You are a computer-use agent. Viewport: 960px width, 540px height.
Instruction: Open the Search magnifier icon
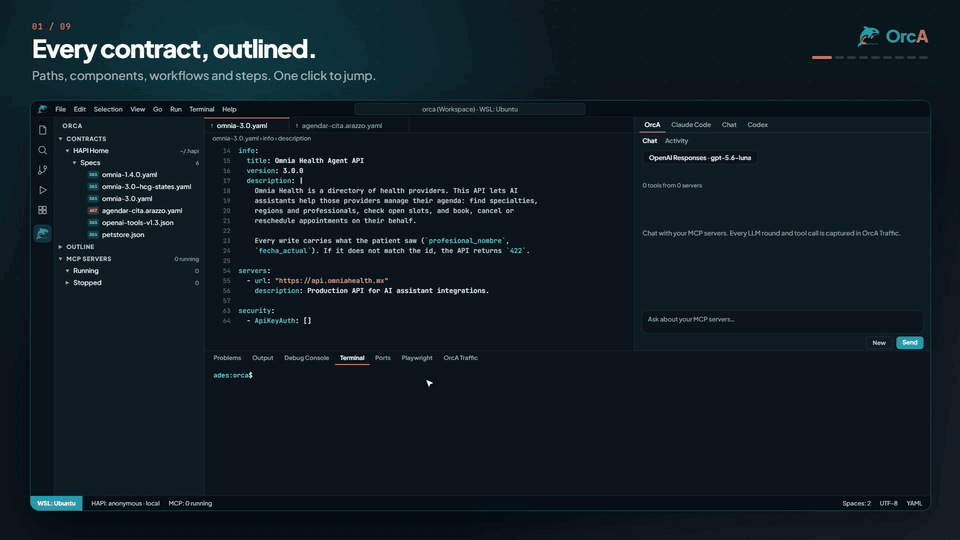pyautogui.click(x=42, y=150)
